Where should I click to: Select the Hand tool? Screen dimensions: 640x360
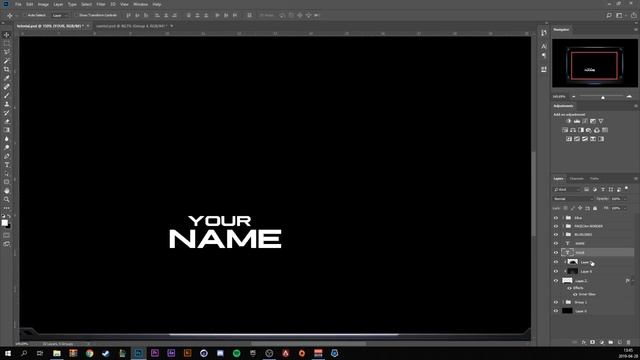click(7, 191)
